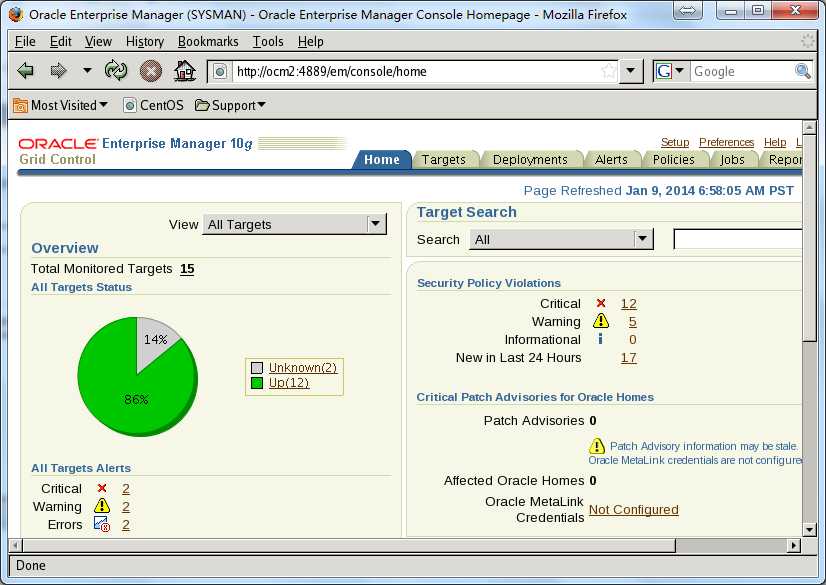This screenshot has height=585, width=826.
Task: Open the Target Search type dropdown
Action: click(561, 240)
